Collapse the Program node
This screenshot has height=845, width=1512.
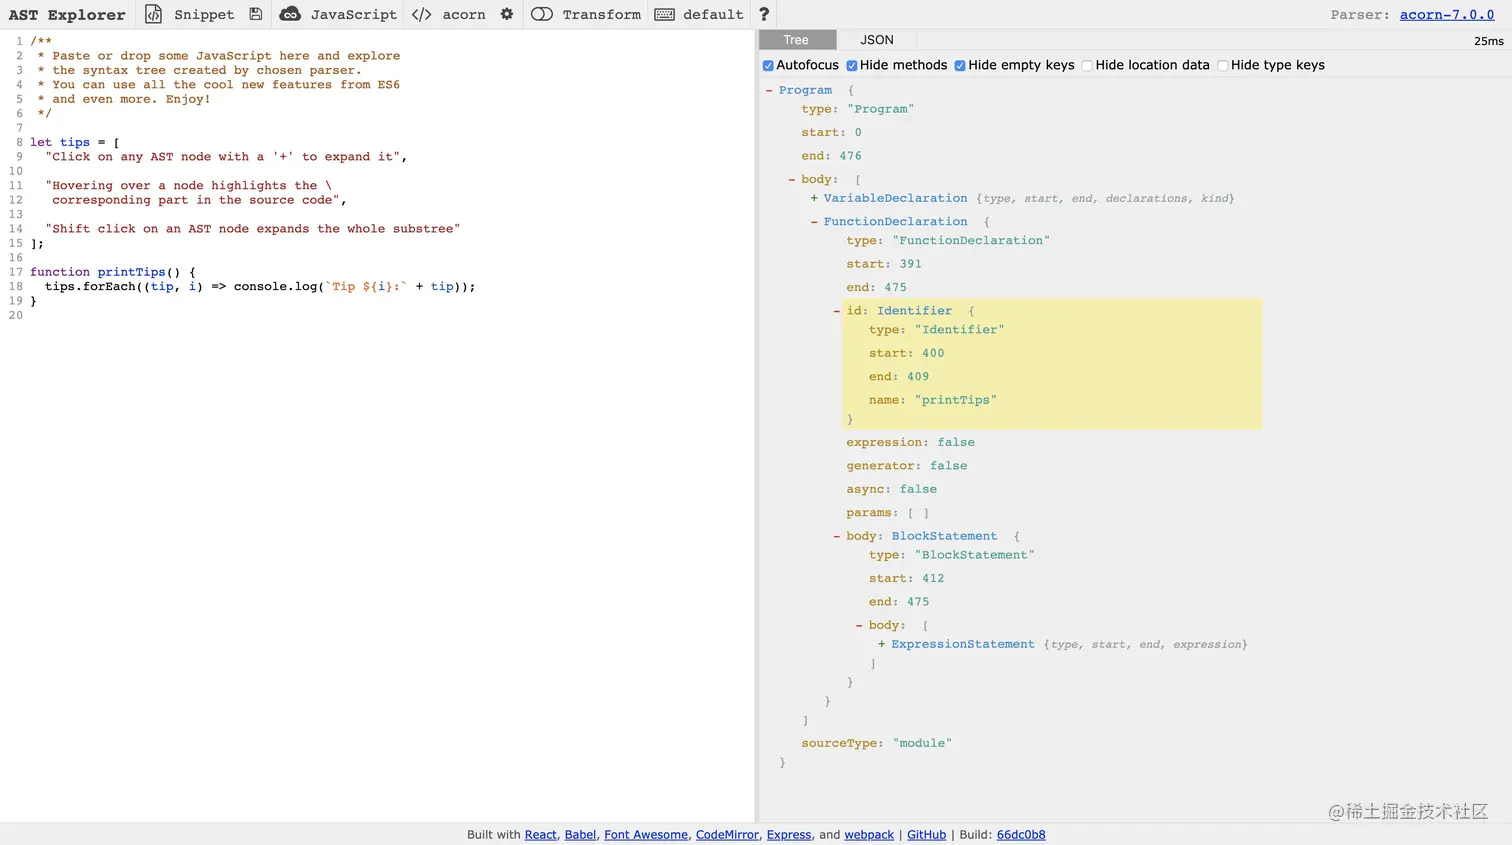(769, 90)
